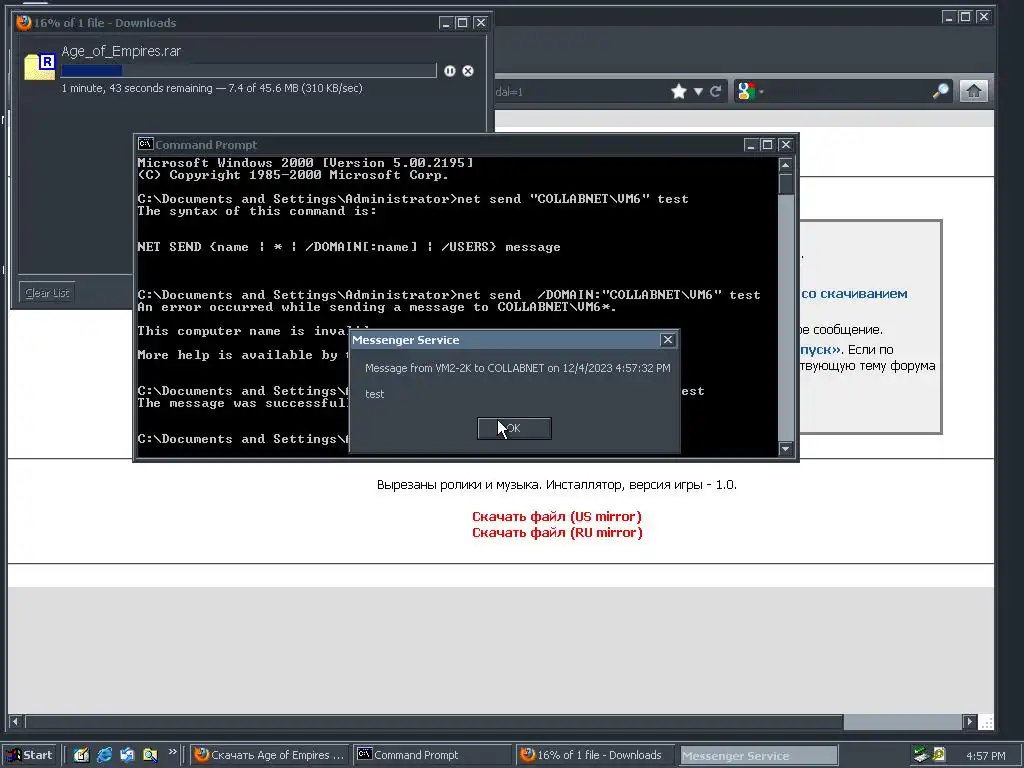Switch to Messenger Service taskbar button
This screenshot has height=768, width=1024.
[x=758, y=756]
